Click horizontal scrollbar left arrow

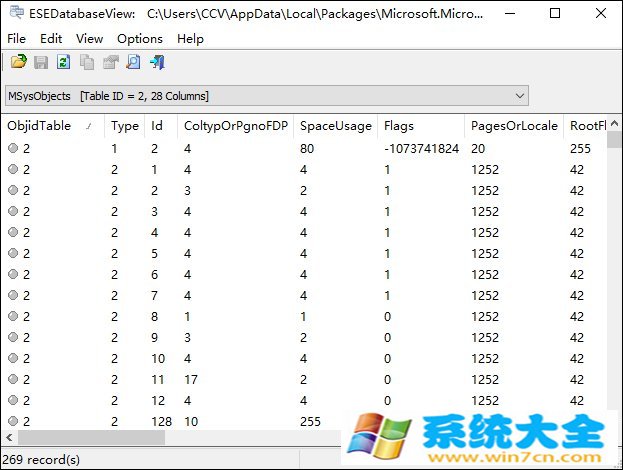click(x=9, y=438)
